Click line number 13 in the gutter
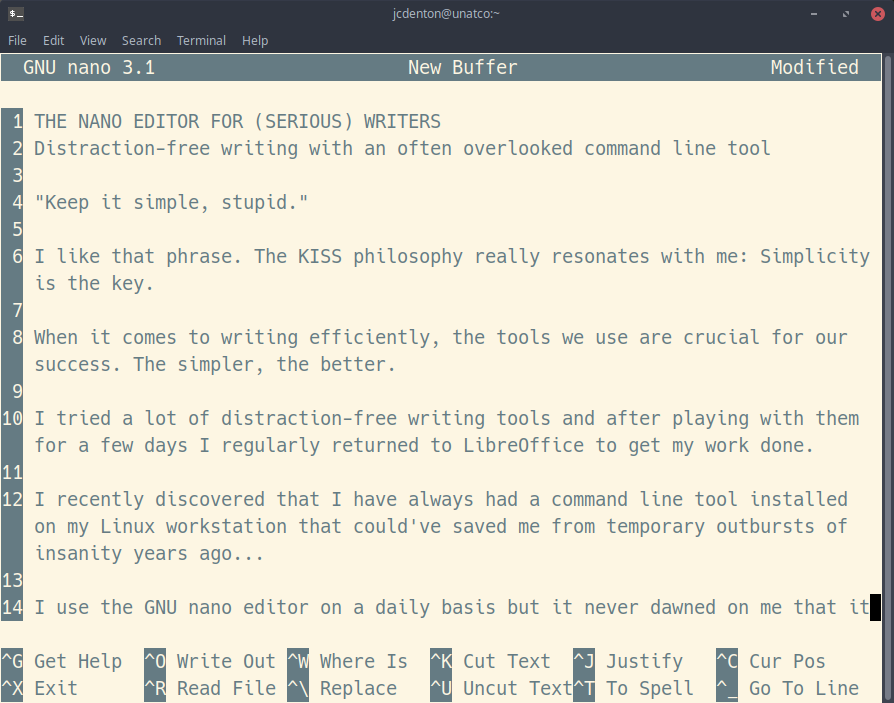894x703 pixels. point(12,580)
